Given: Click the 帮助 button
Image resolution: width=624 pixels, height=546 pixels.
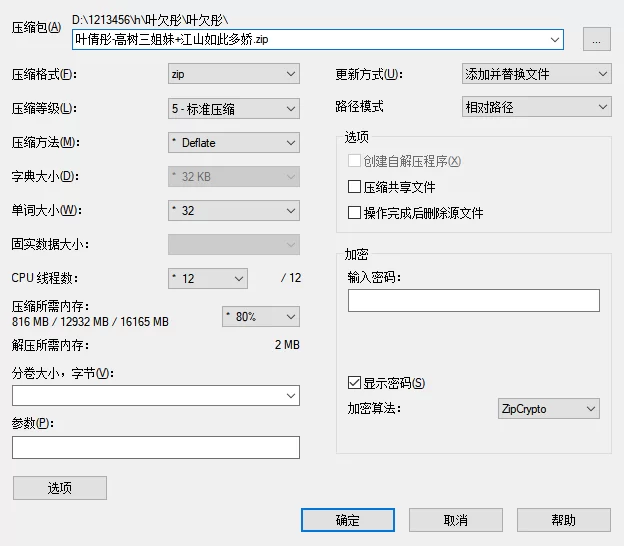Looking at the screenshot, I should [564, 520].
